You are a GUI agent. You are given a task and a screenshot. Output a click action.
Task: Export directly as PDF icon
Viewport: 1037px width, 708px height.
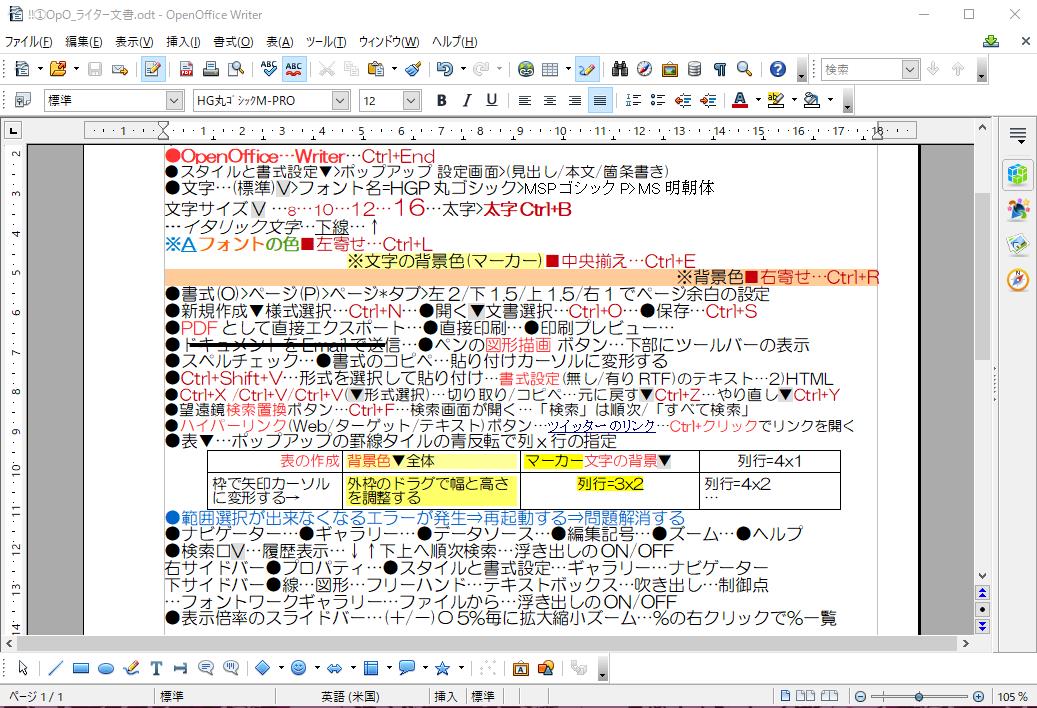point(187,69)
